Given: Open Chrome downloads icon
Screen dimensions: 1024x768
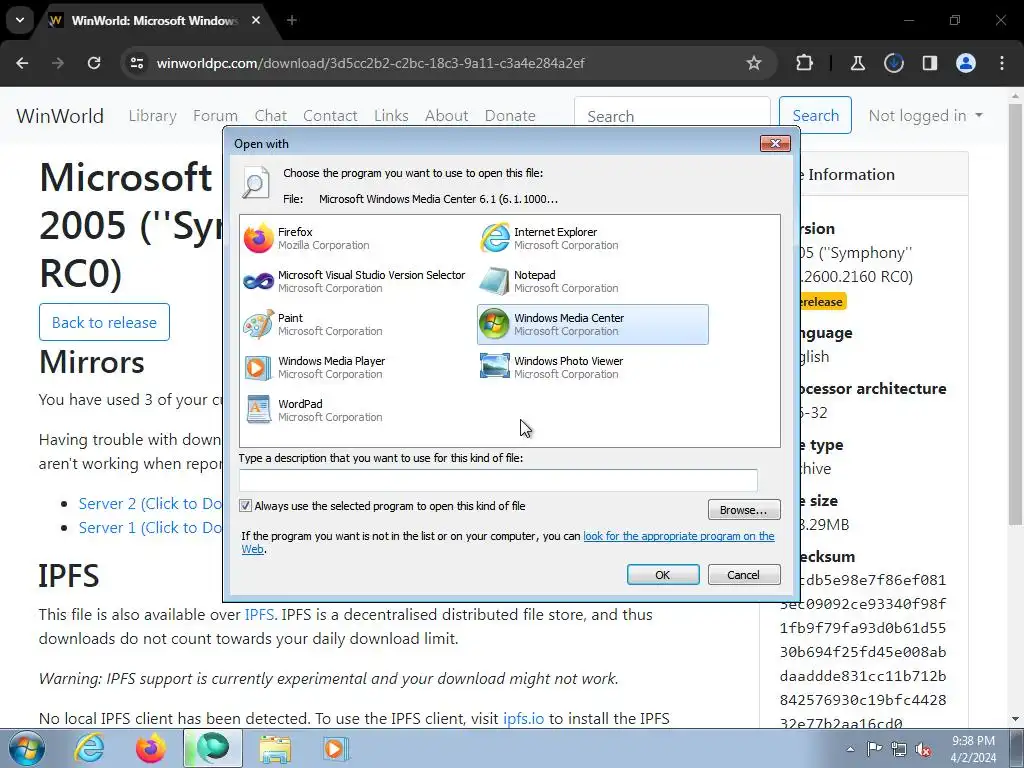Looking at the screenshot, I should point(893,63).
